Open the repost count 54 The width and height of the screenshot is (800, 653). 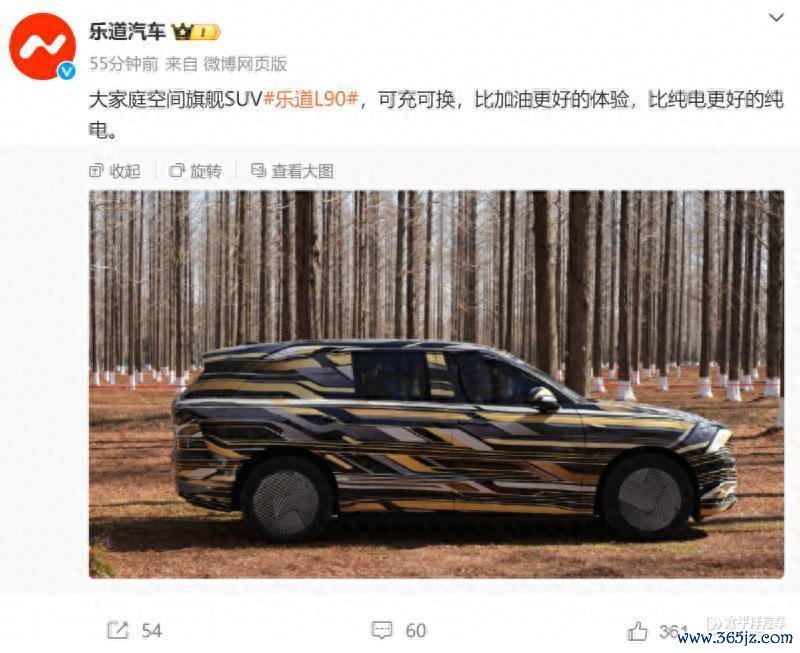[152, 631]
